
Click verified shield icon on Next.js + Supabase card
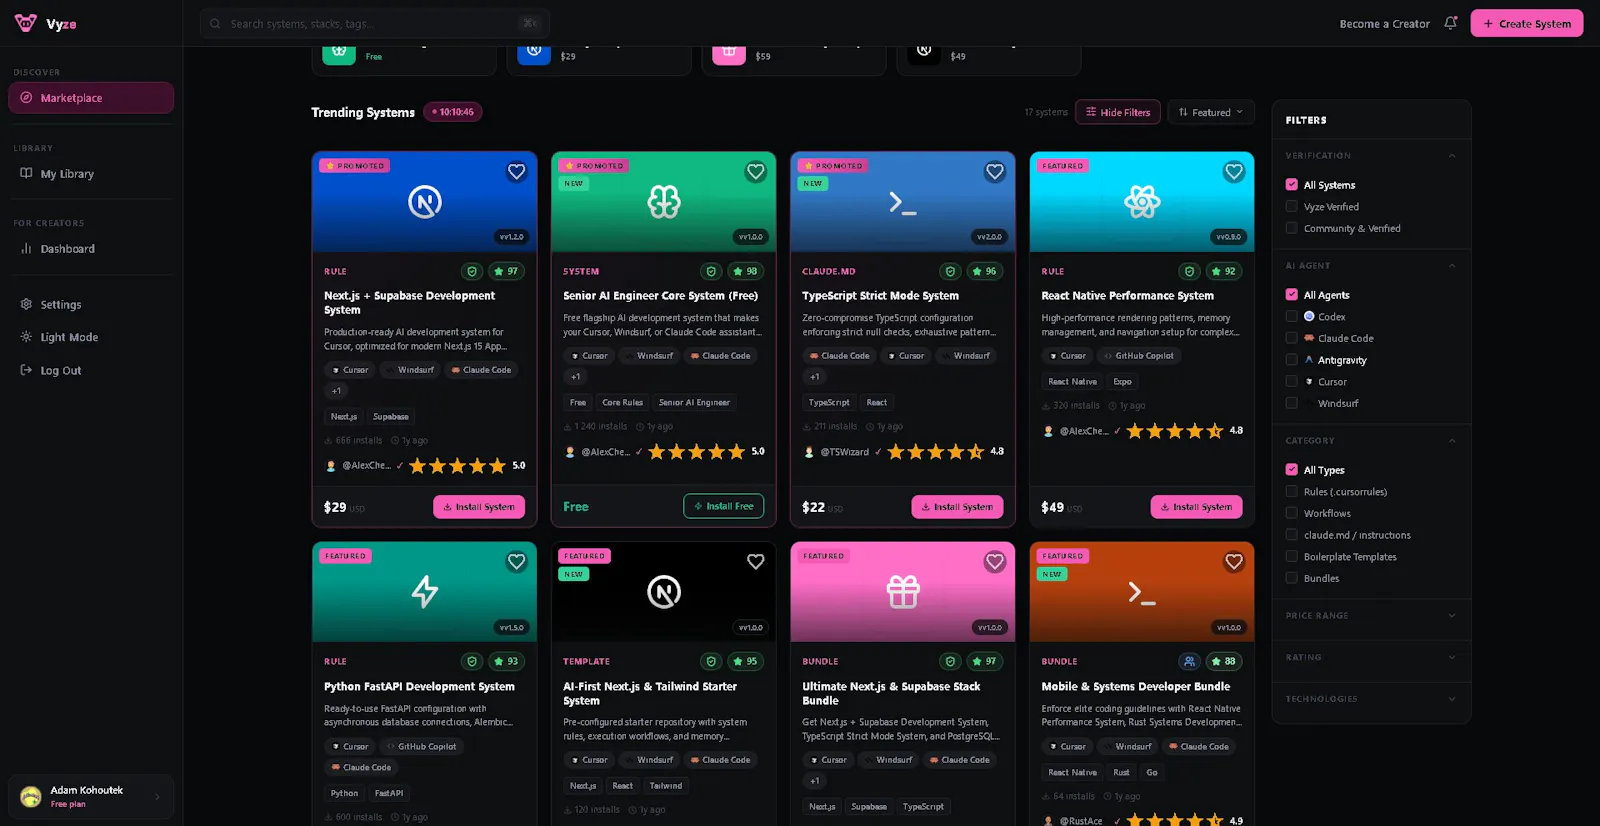pyautogui.click(x=472, y=271)
